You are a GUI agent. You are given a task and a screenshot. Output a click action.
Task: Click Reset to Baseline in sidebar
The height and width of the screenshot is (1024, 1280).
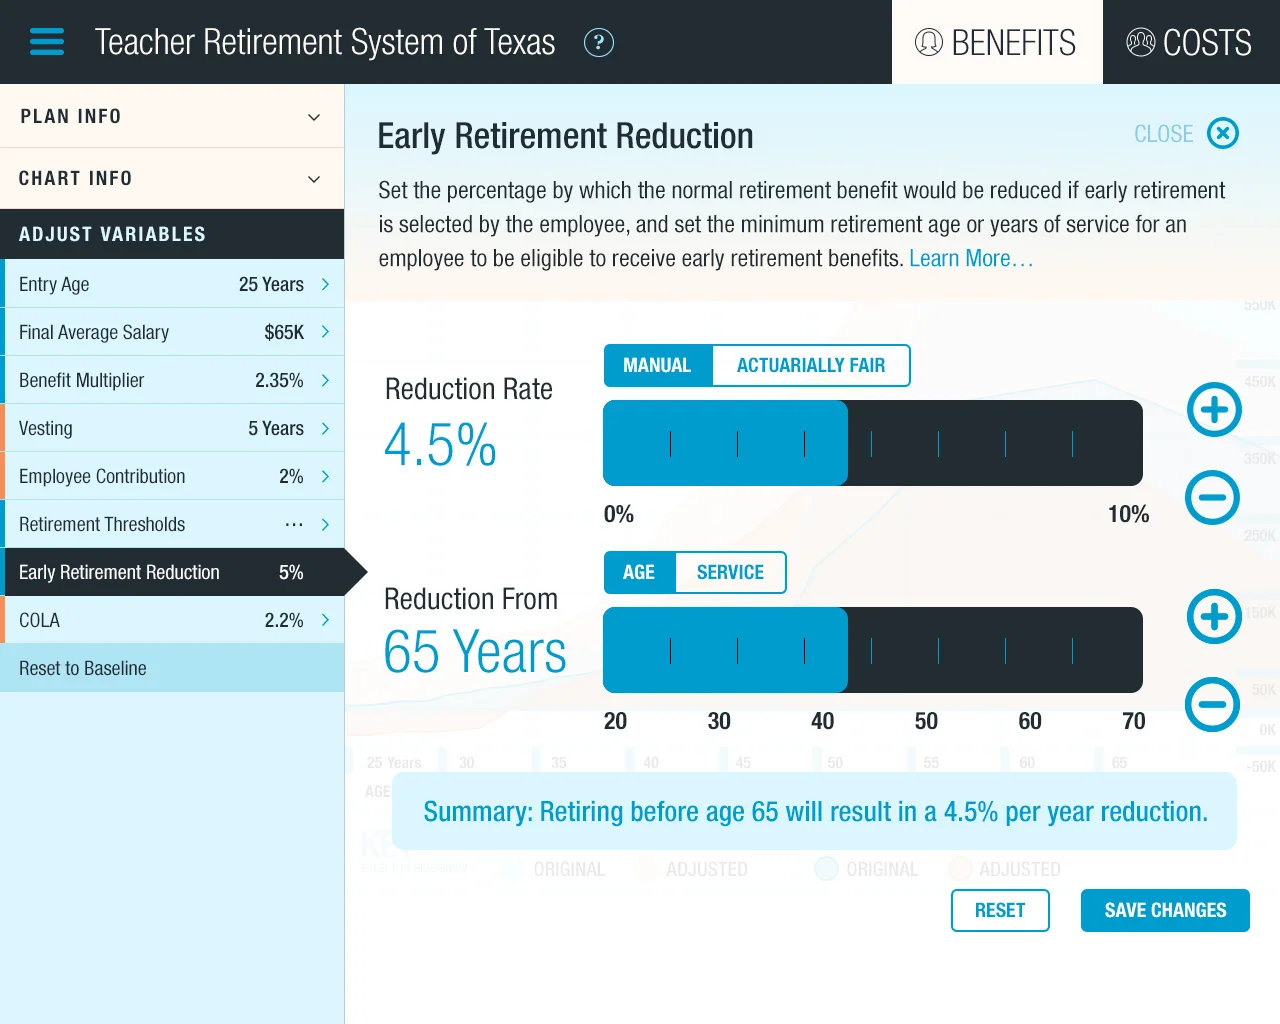click(83, 668)
